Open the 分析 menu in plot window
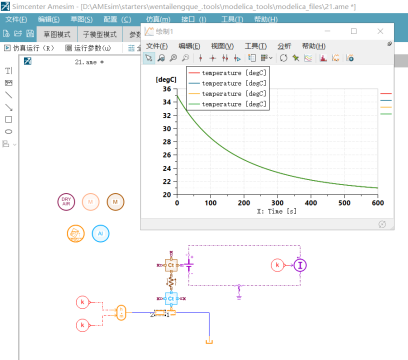Viewport: 408px width, 360px height. pos(284,46)
